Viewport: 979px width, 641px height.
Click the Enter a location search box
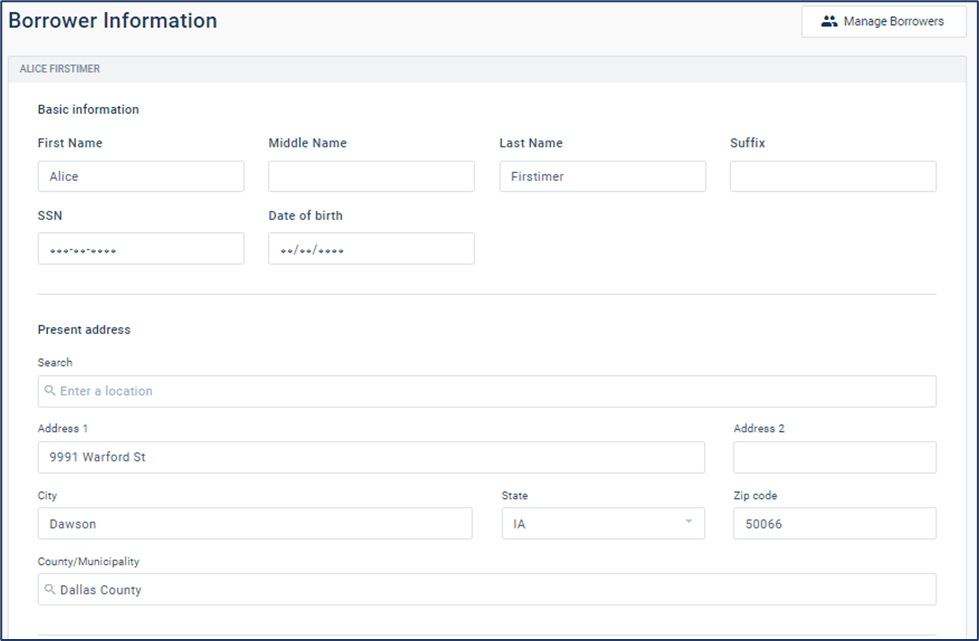pyautogui.click(x=487, y=391)
